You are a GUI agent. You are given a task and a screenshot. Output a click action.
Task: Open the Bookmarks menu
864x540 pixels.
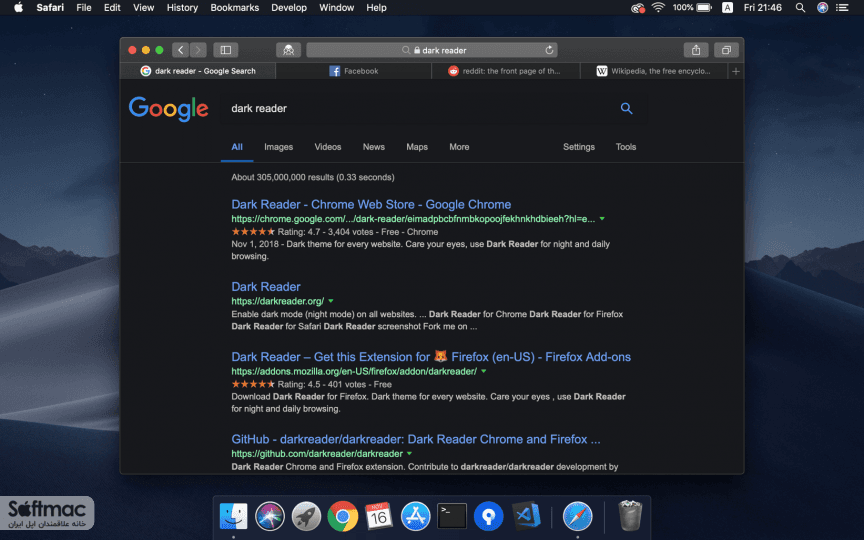tap(235, 8)
